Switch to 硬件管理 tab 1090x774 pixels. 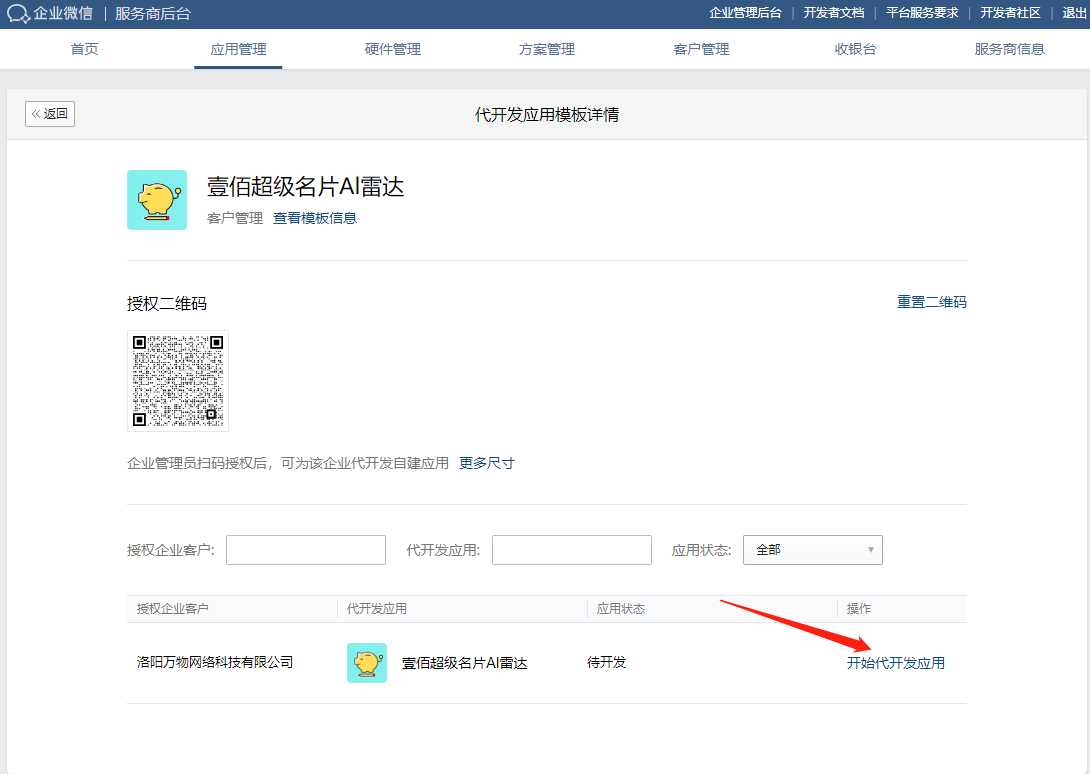click(x=393, y=49)
